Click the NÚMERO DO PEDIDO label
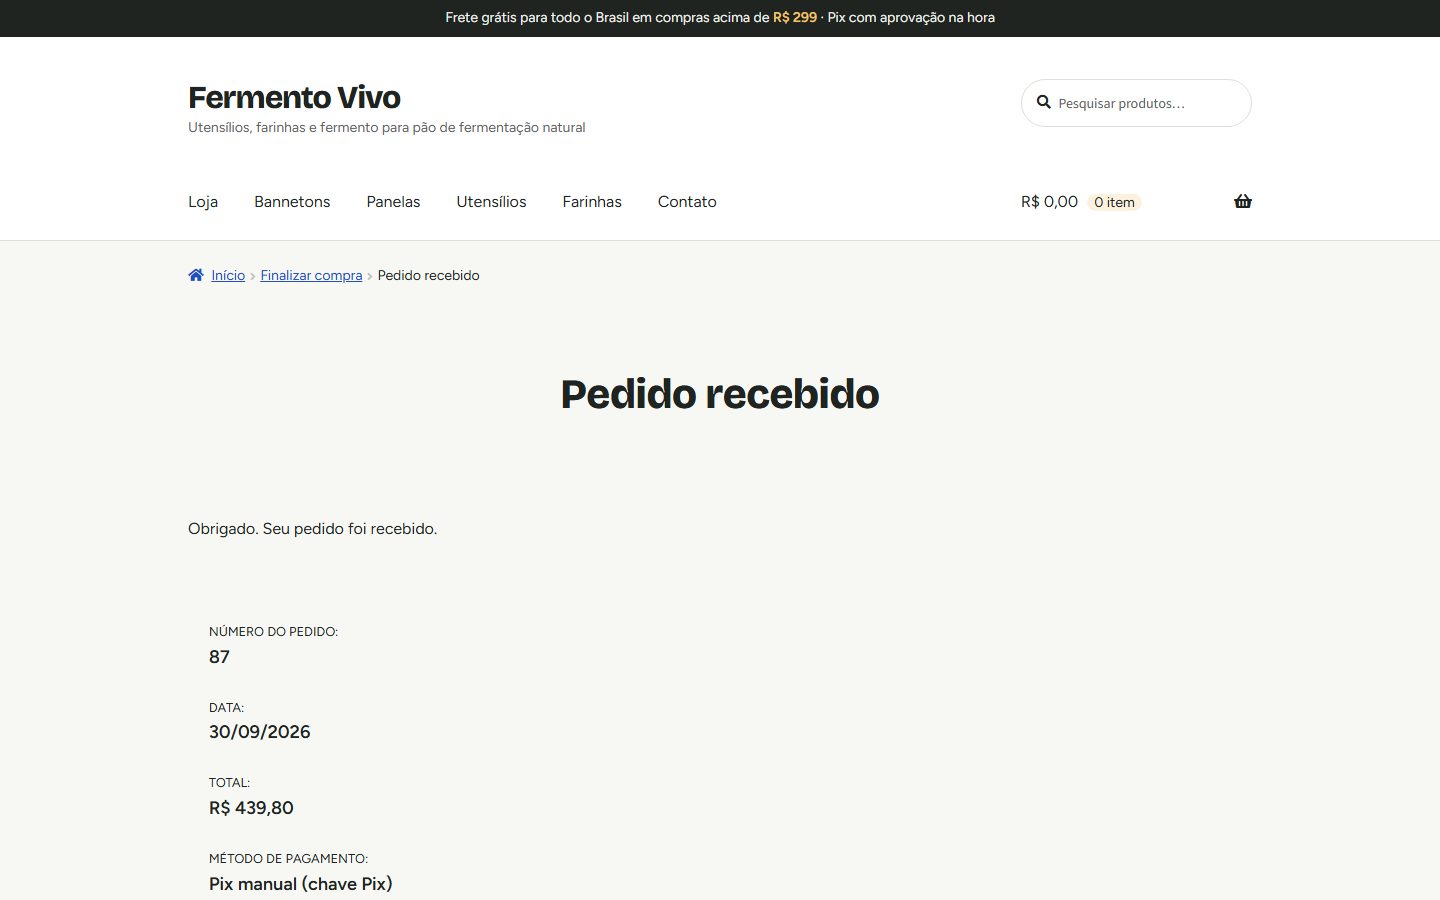1440x900 pixels. point(273,632)
